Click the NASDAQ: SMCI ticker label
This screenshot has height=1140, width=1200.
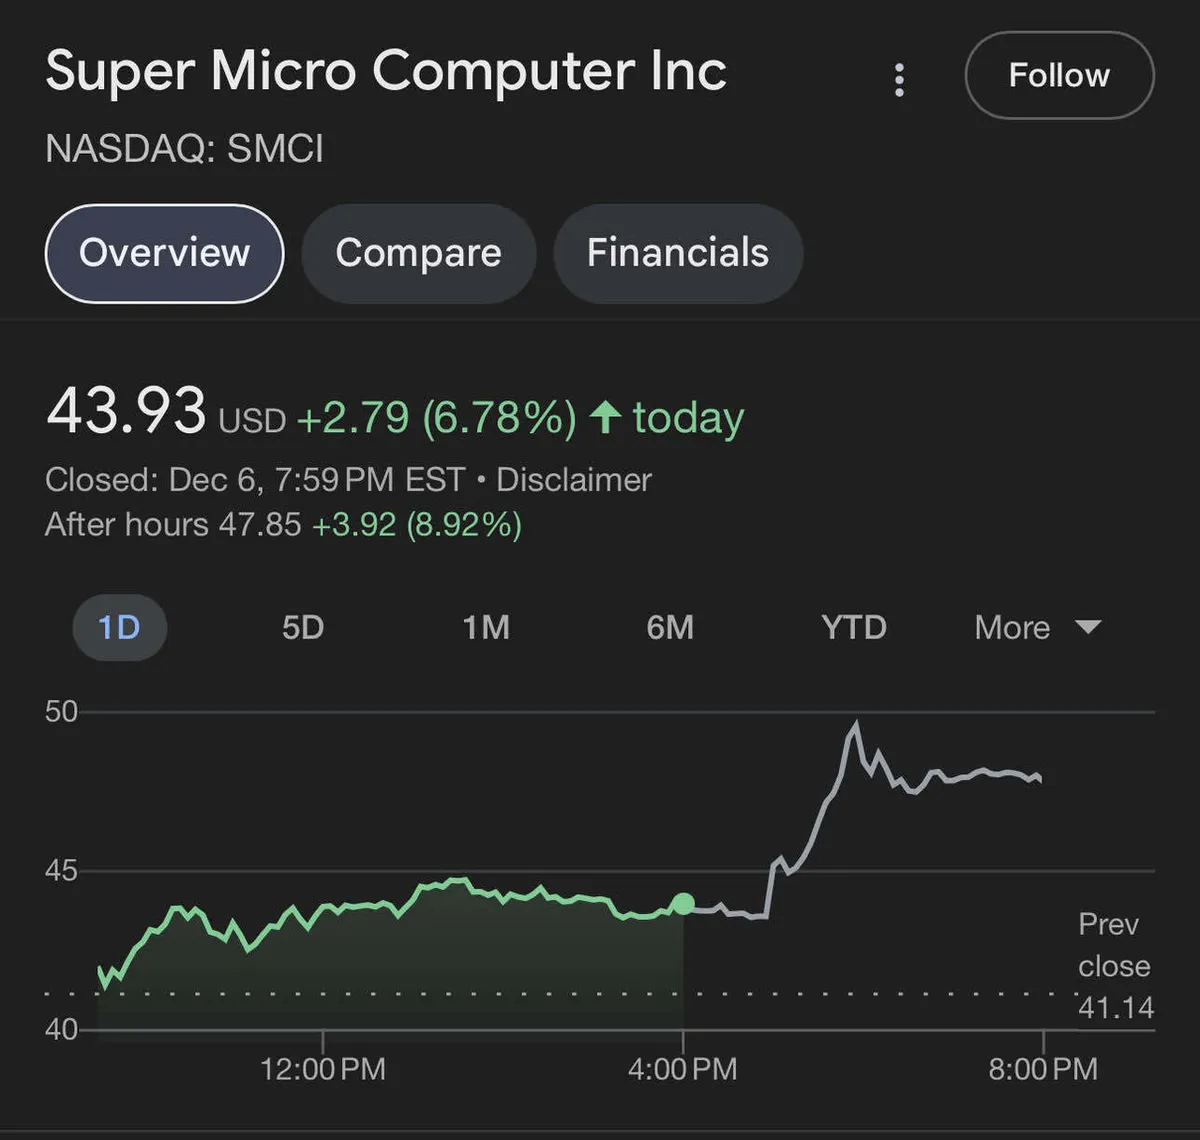click(185, 149)
